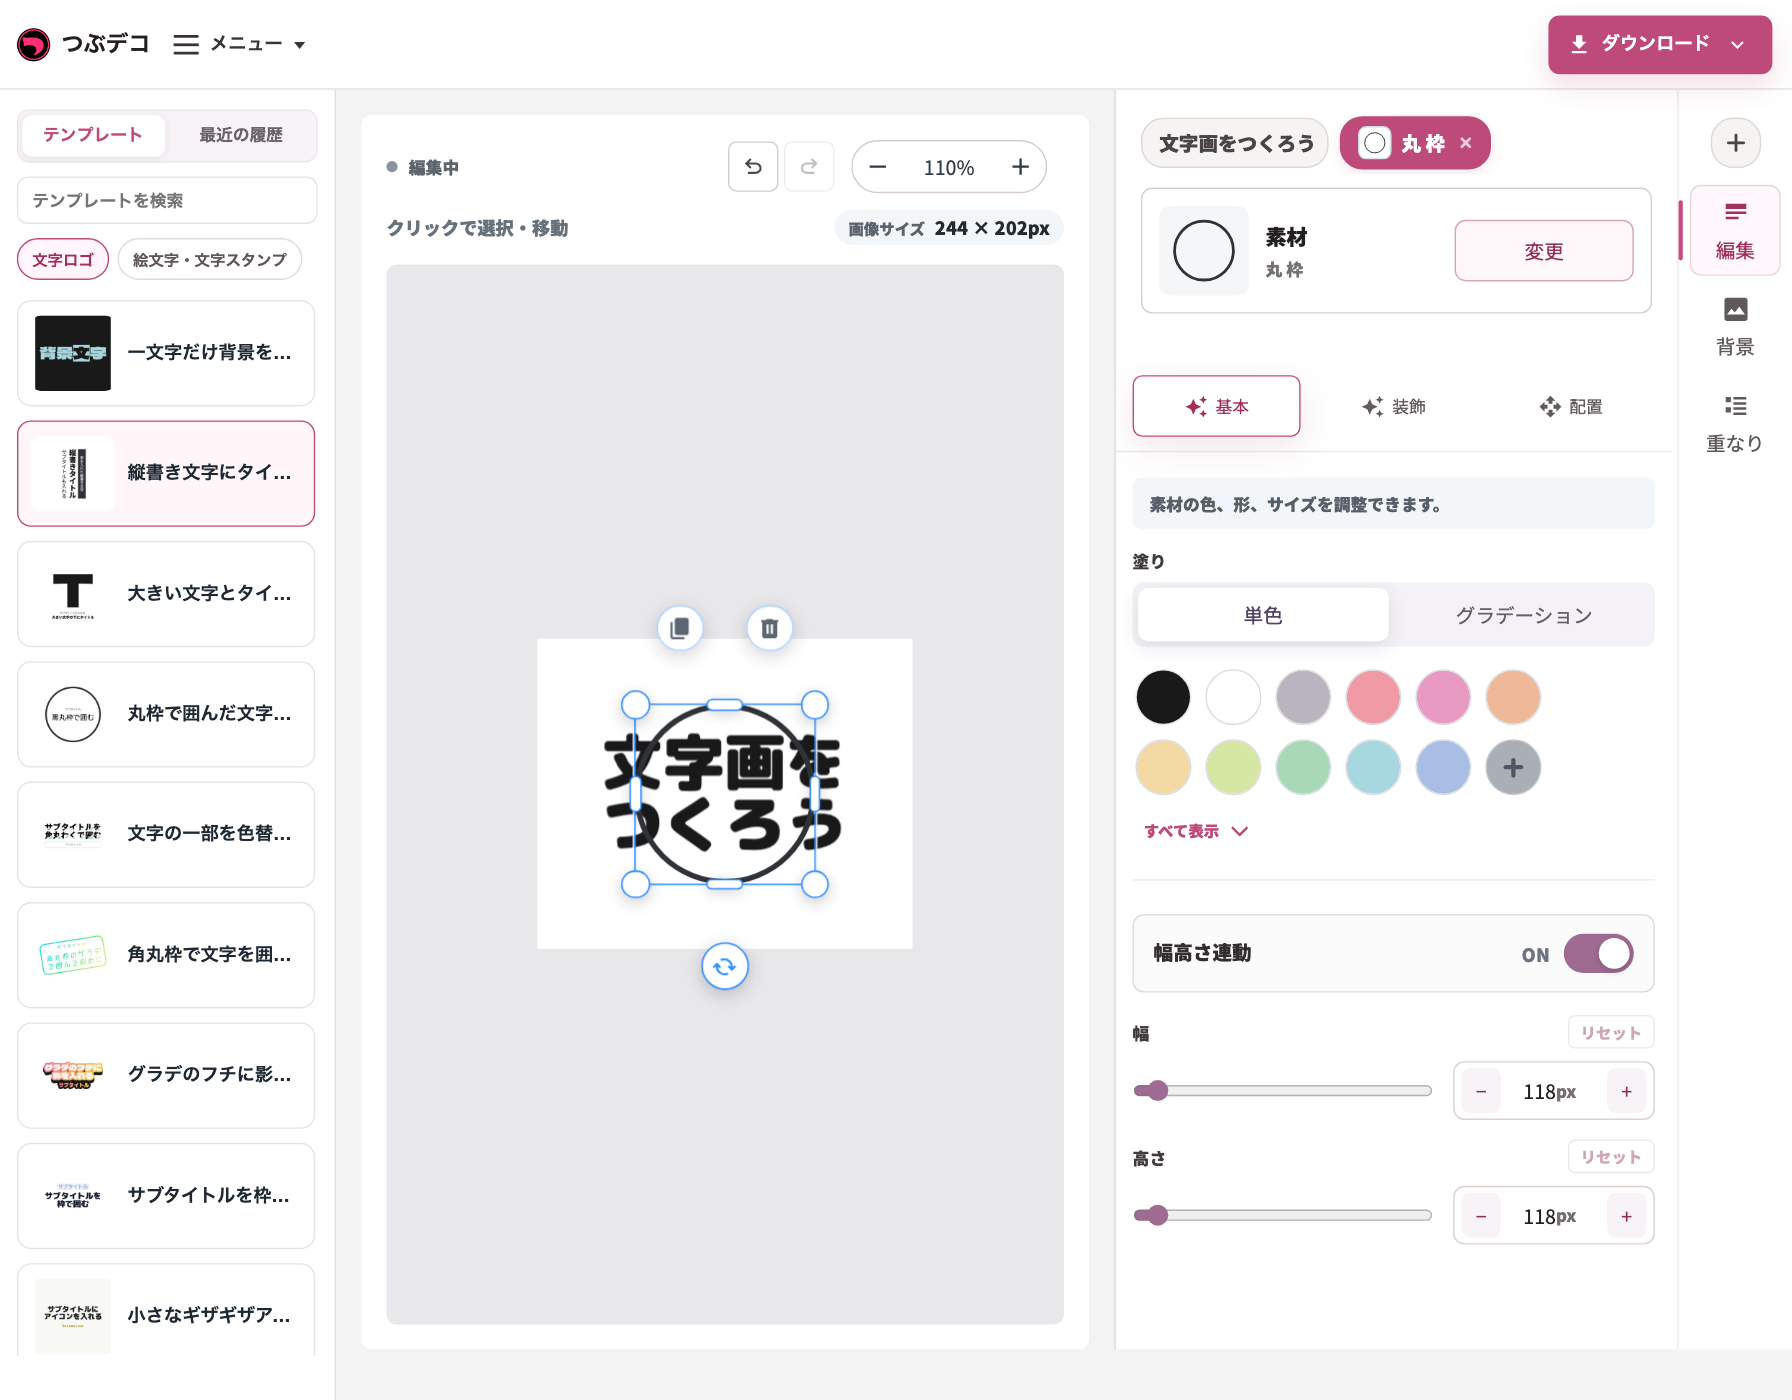Open the 重なり layers panel
The height and width of the screenshot is (1400, 1792).
point(1735,423)
